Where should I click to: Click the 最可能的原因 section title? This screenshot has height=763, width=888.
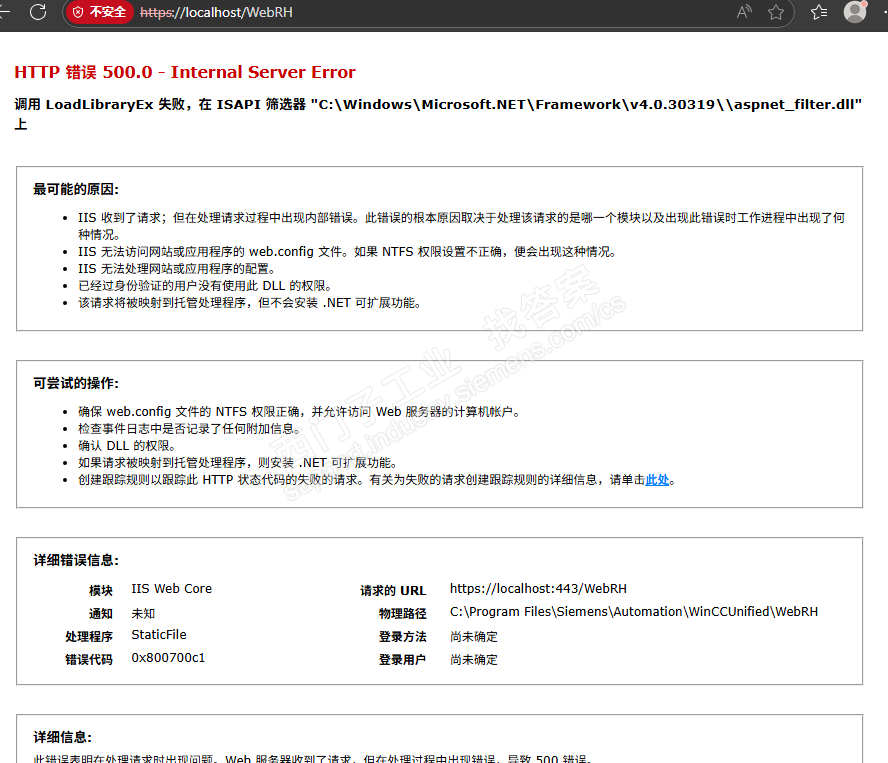pos(76,189)
